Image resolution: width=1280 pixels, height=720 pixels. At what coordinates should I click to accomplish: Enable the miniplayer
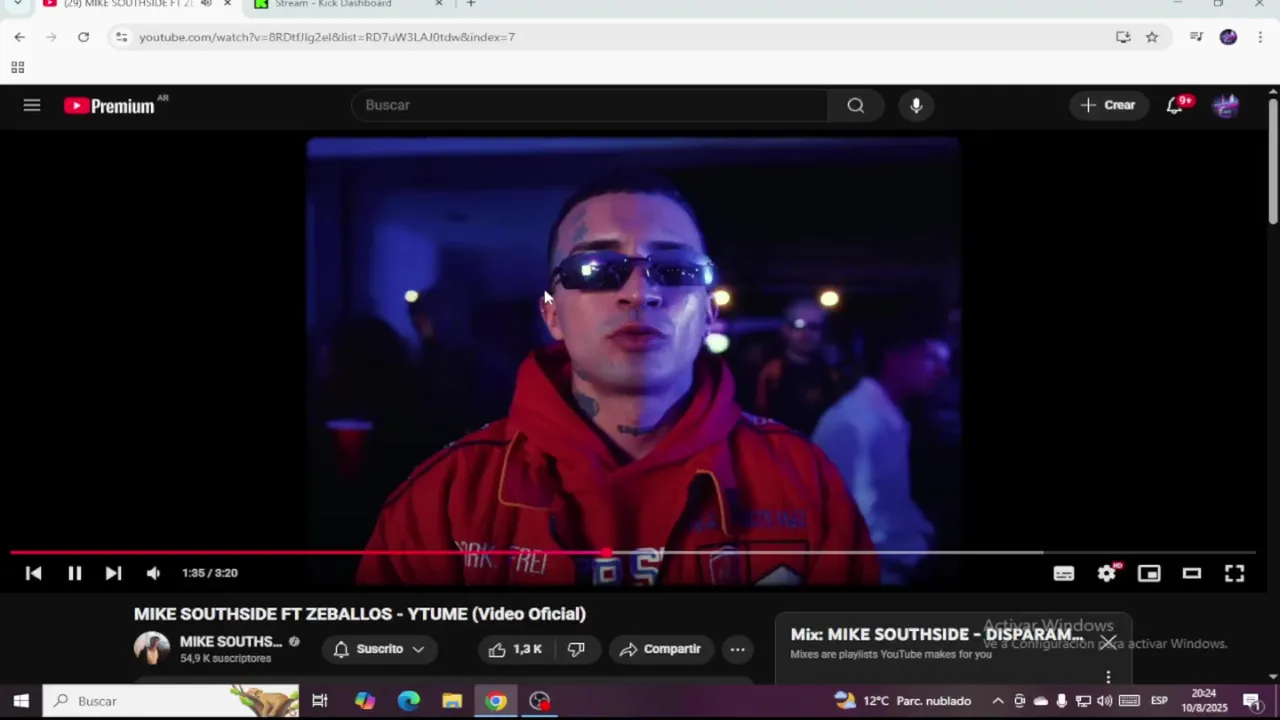1149,573
